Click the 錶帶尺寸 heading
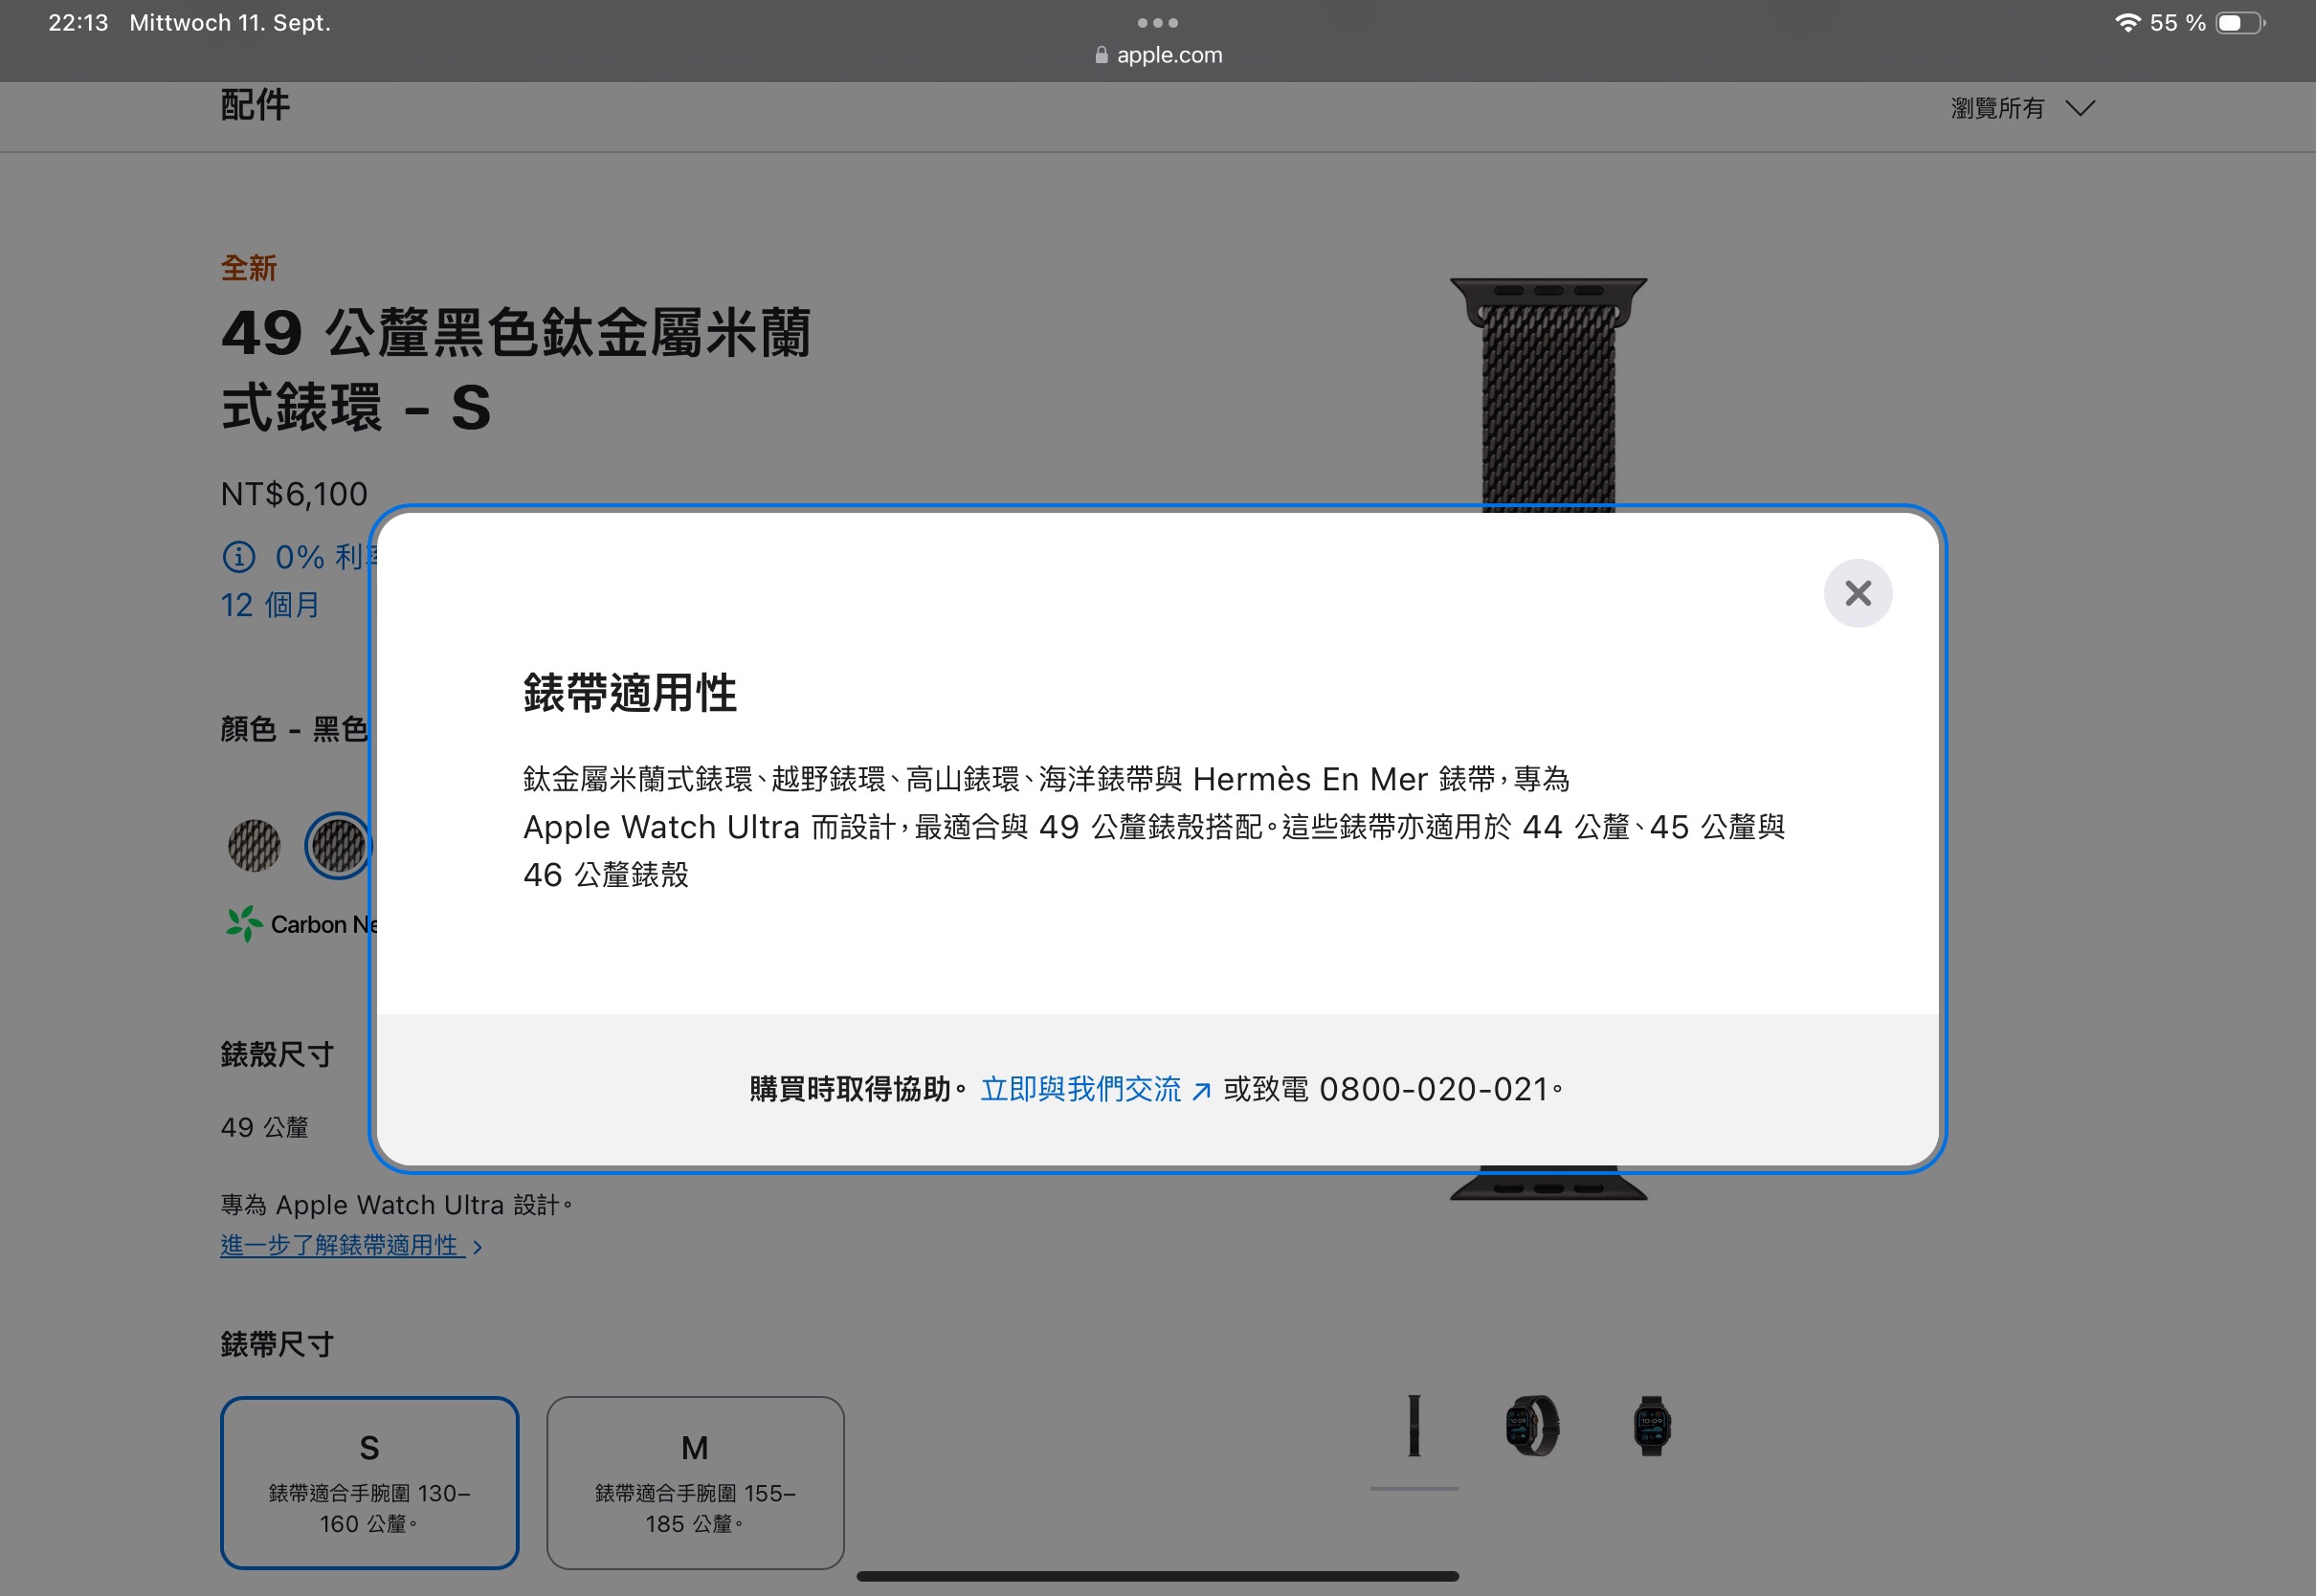This screenshot has height=1596, width=2316. [277, 1344]
